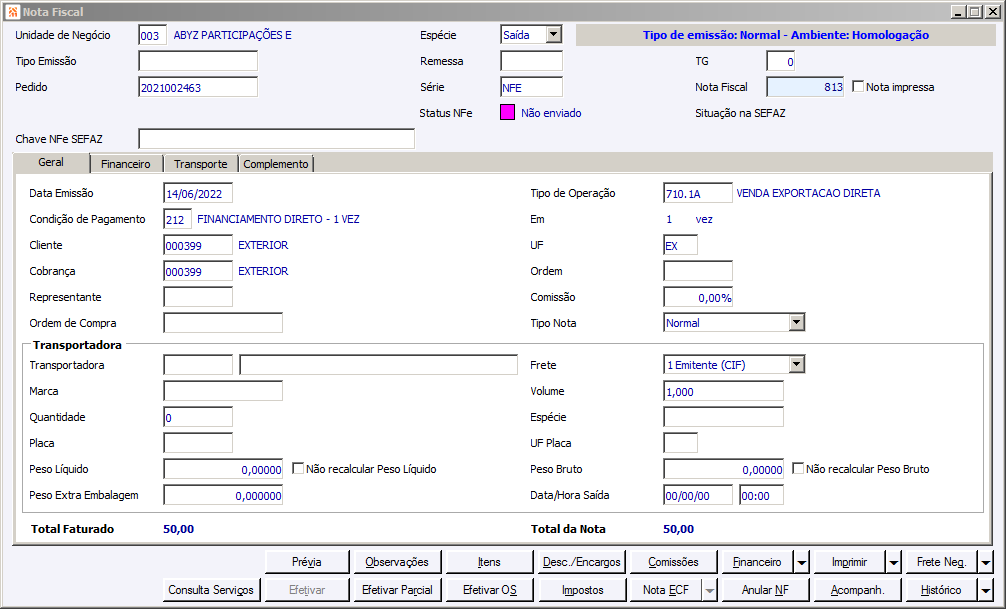
Task: Select the Complemento tab
Action: (276, 164)
